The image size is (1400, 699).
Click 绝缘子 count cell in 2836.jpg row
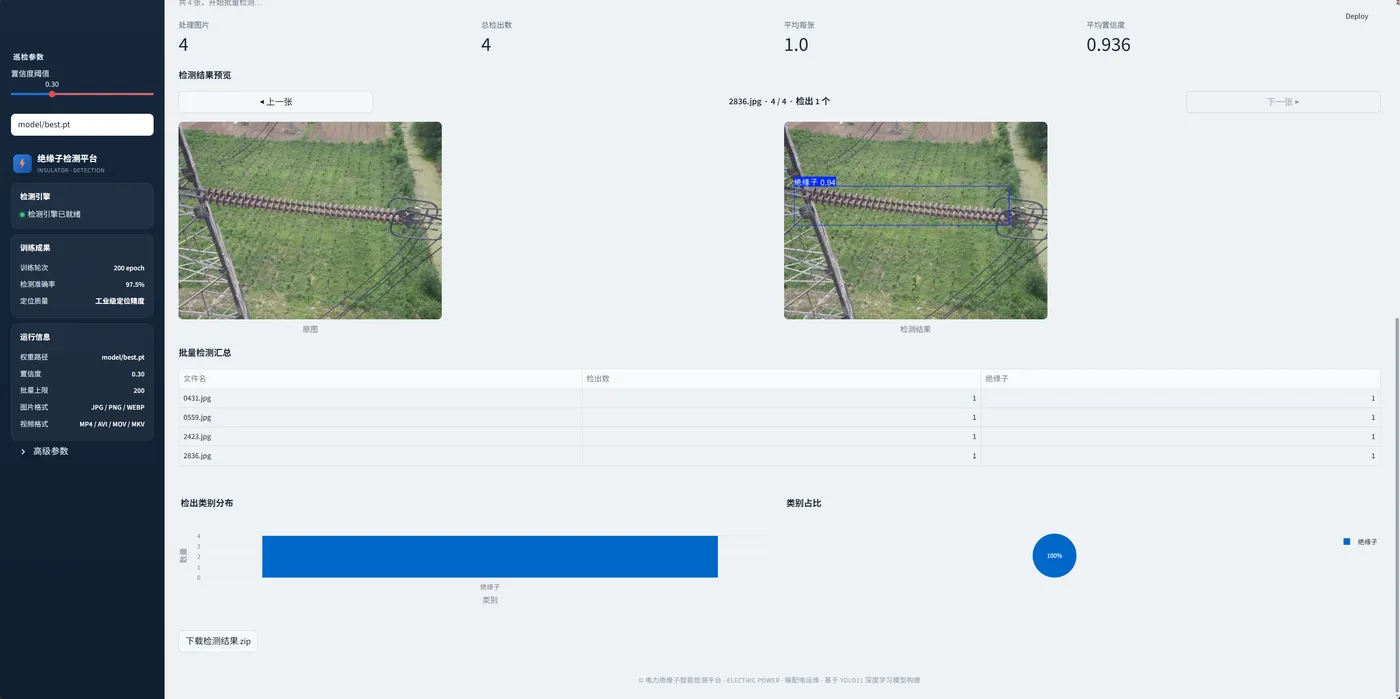coord(1180,456)
